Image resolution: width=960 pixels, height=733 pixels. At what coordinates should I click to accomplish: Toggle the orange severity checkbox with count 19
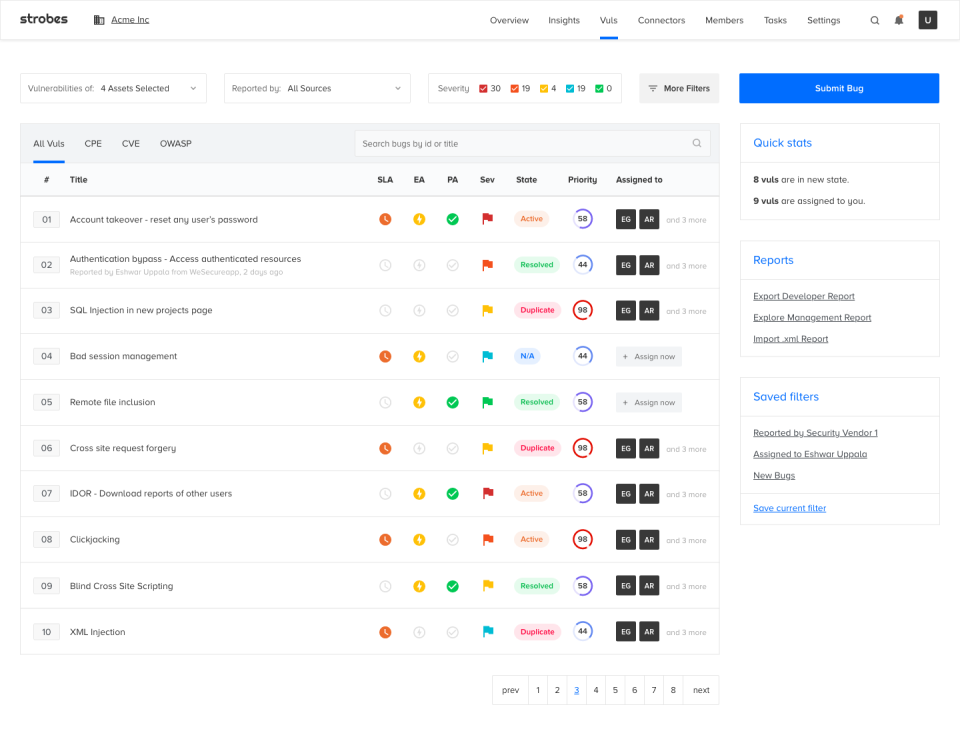click(514, 89)
